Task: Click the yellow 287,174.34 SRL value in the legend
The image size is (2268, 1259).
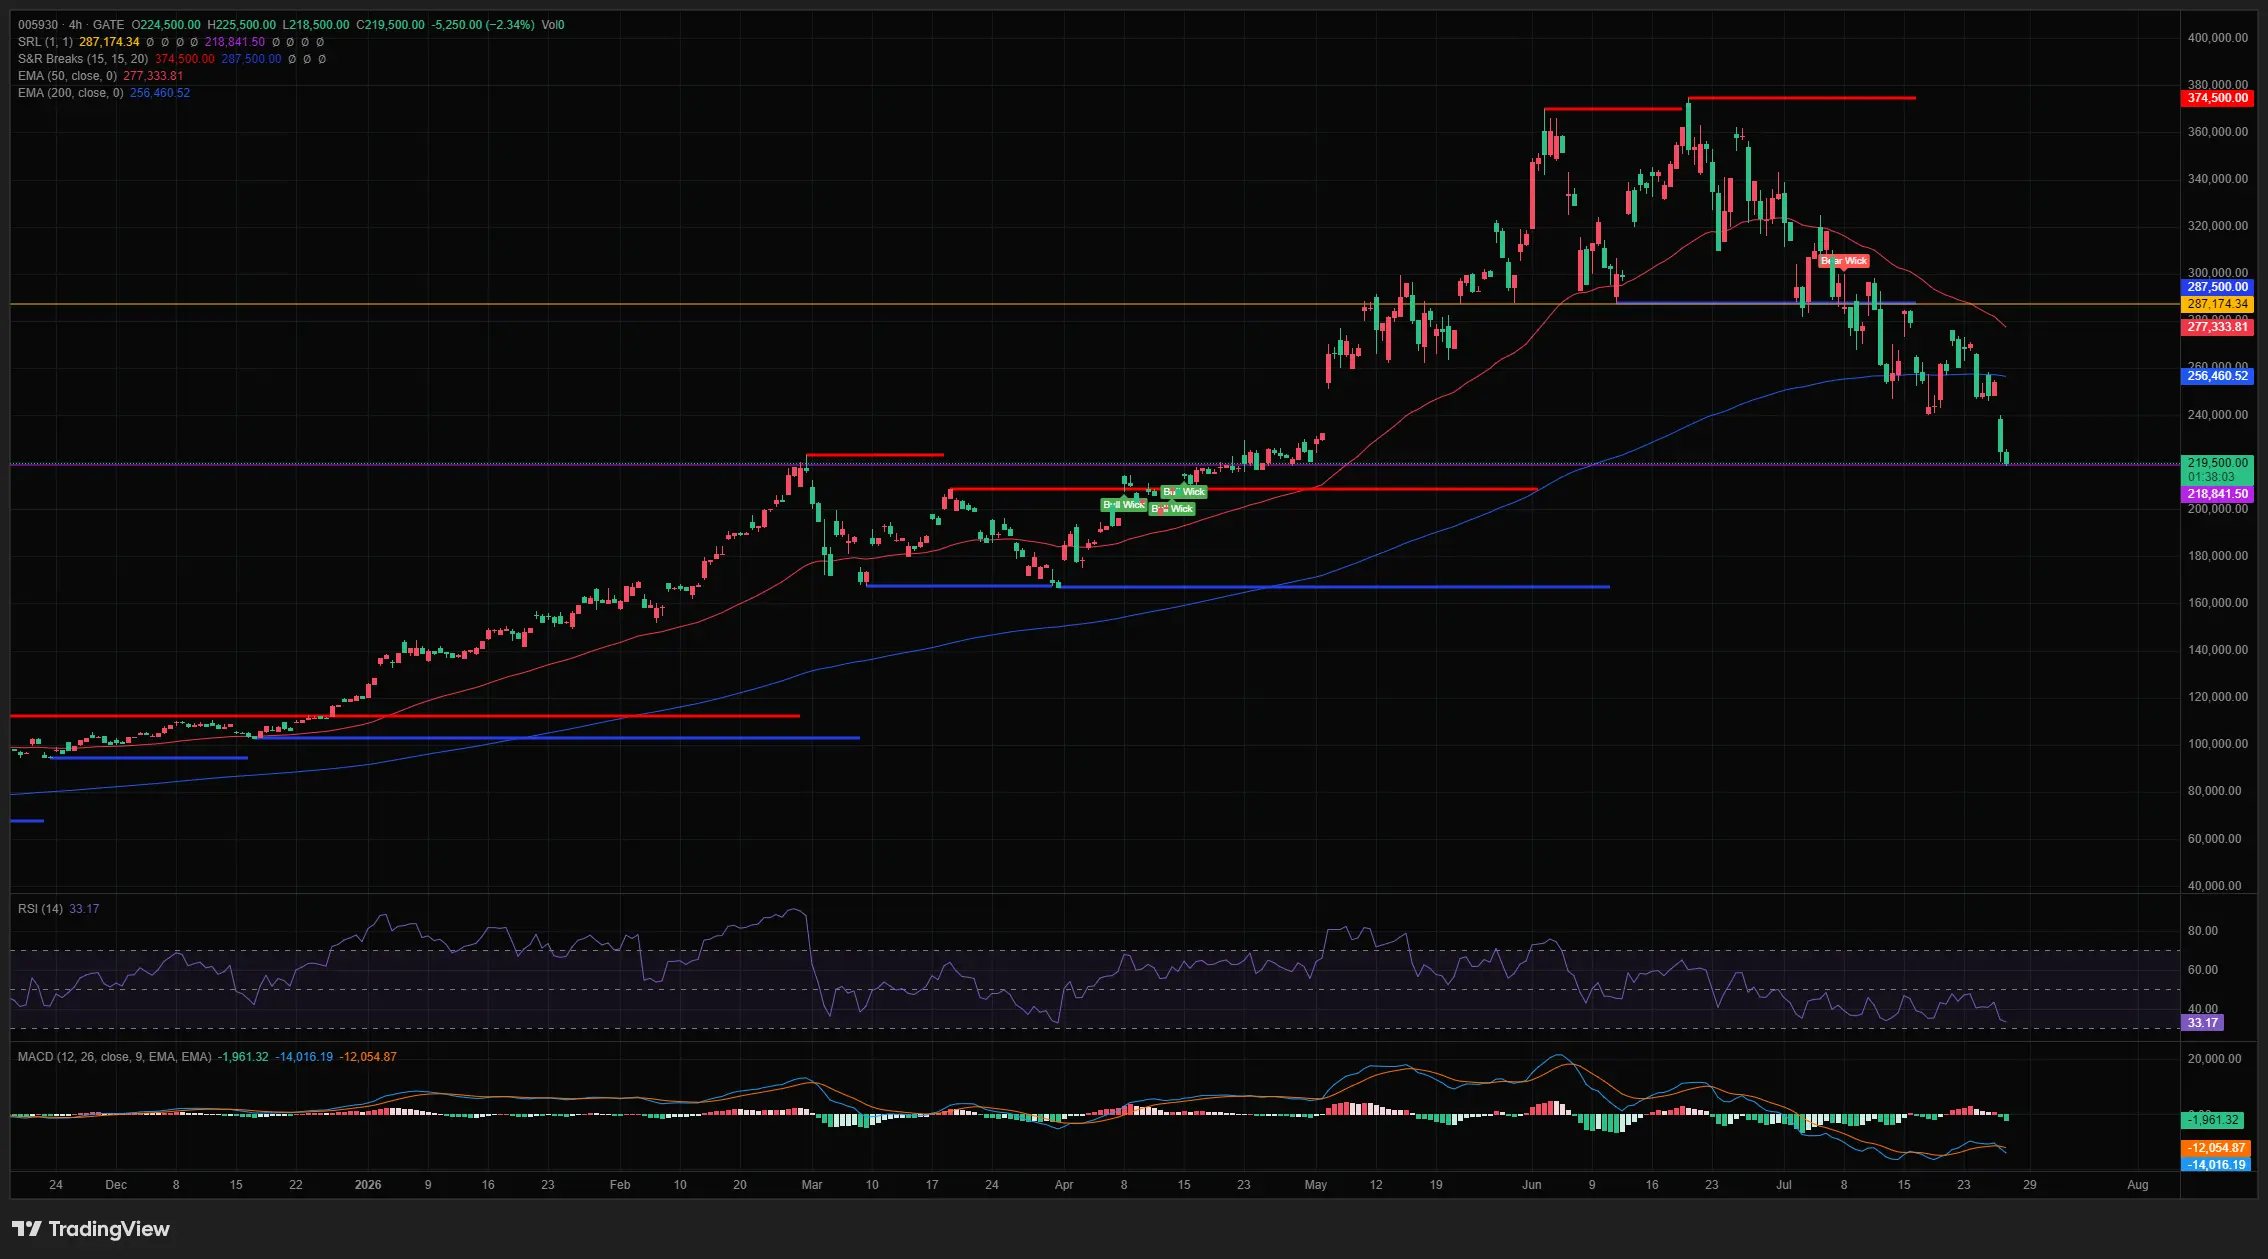Action: tap(109, 42)
